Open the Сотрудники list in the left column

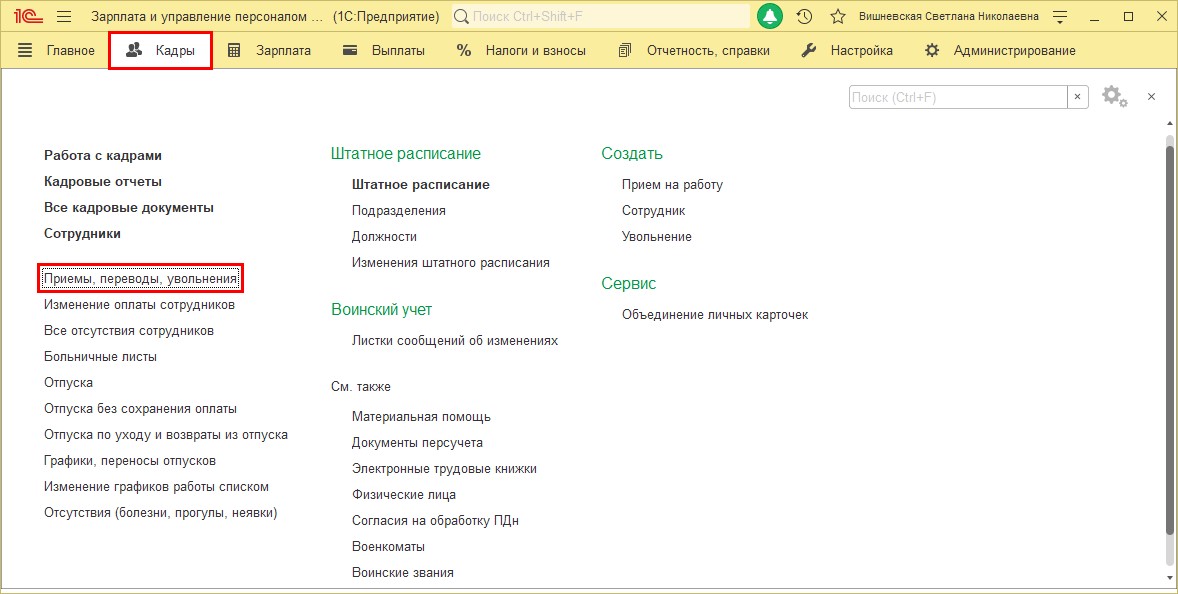tap(82, 234)
